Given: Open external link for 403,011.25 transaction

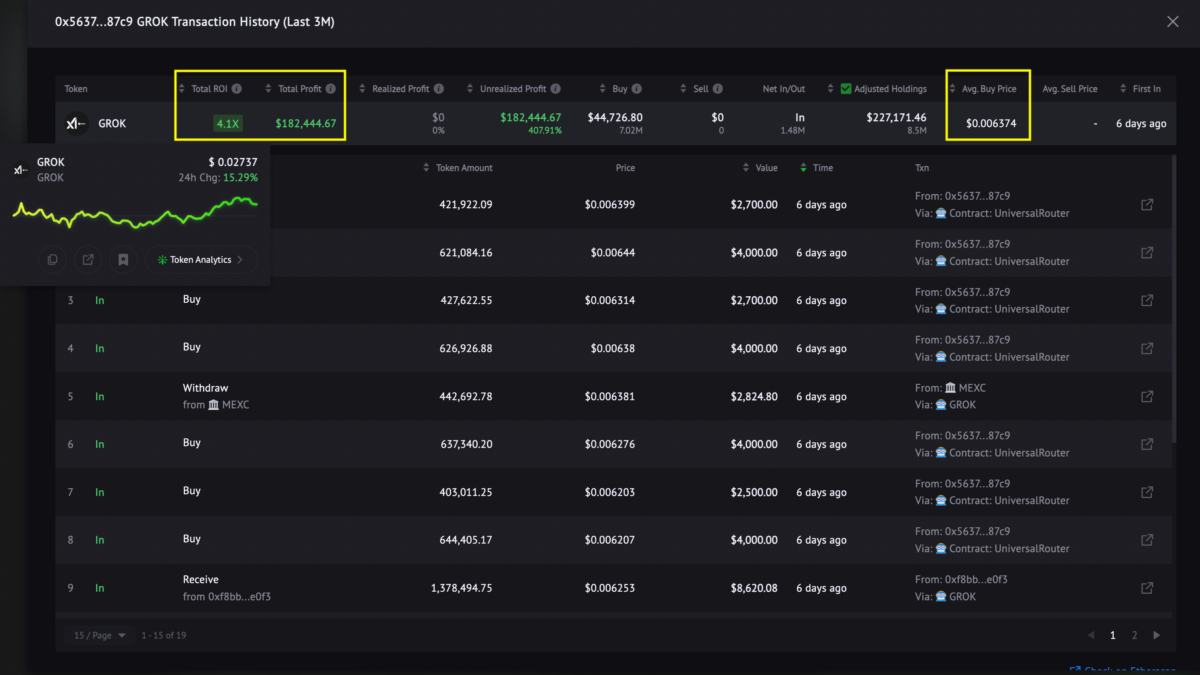Looking at the screenshot, I should click(x=1147, y=492).
